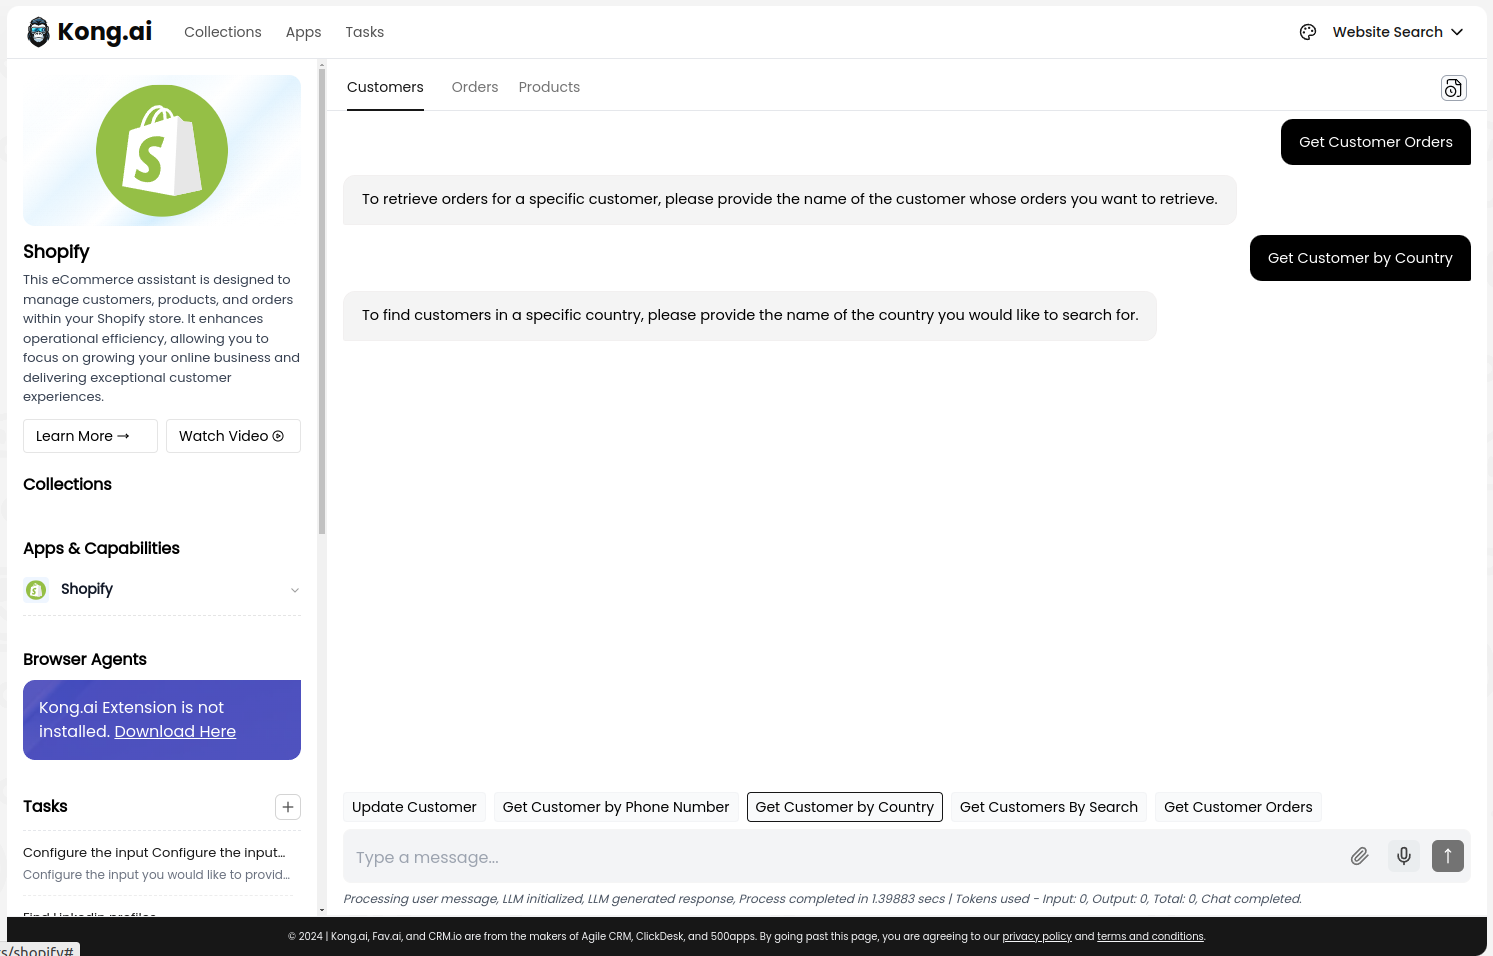Screen dimensions: 1493x956
Task: Click the large Shopify bag thumbnail
Action: pos(162,150)
